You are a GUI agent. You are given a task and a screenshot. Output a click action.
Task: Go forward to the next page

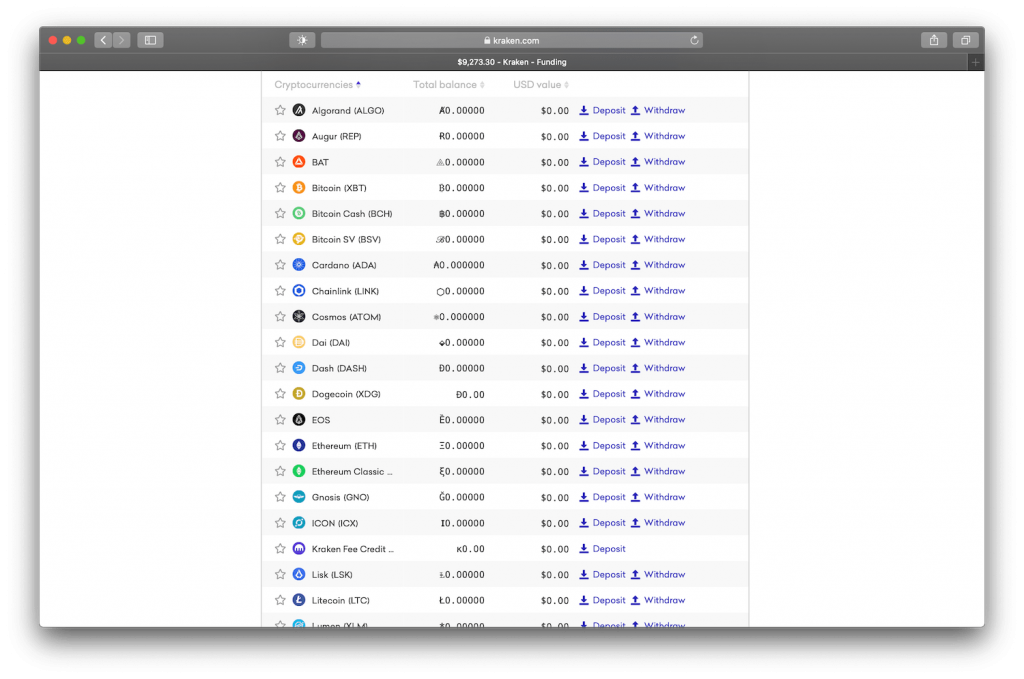point(121,40)
